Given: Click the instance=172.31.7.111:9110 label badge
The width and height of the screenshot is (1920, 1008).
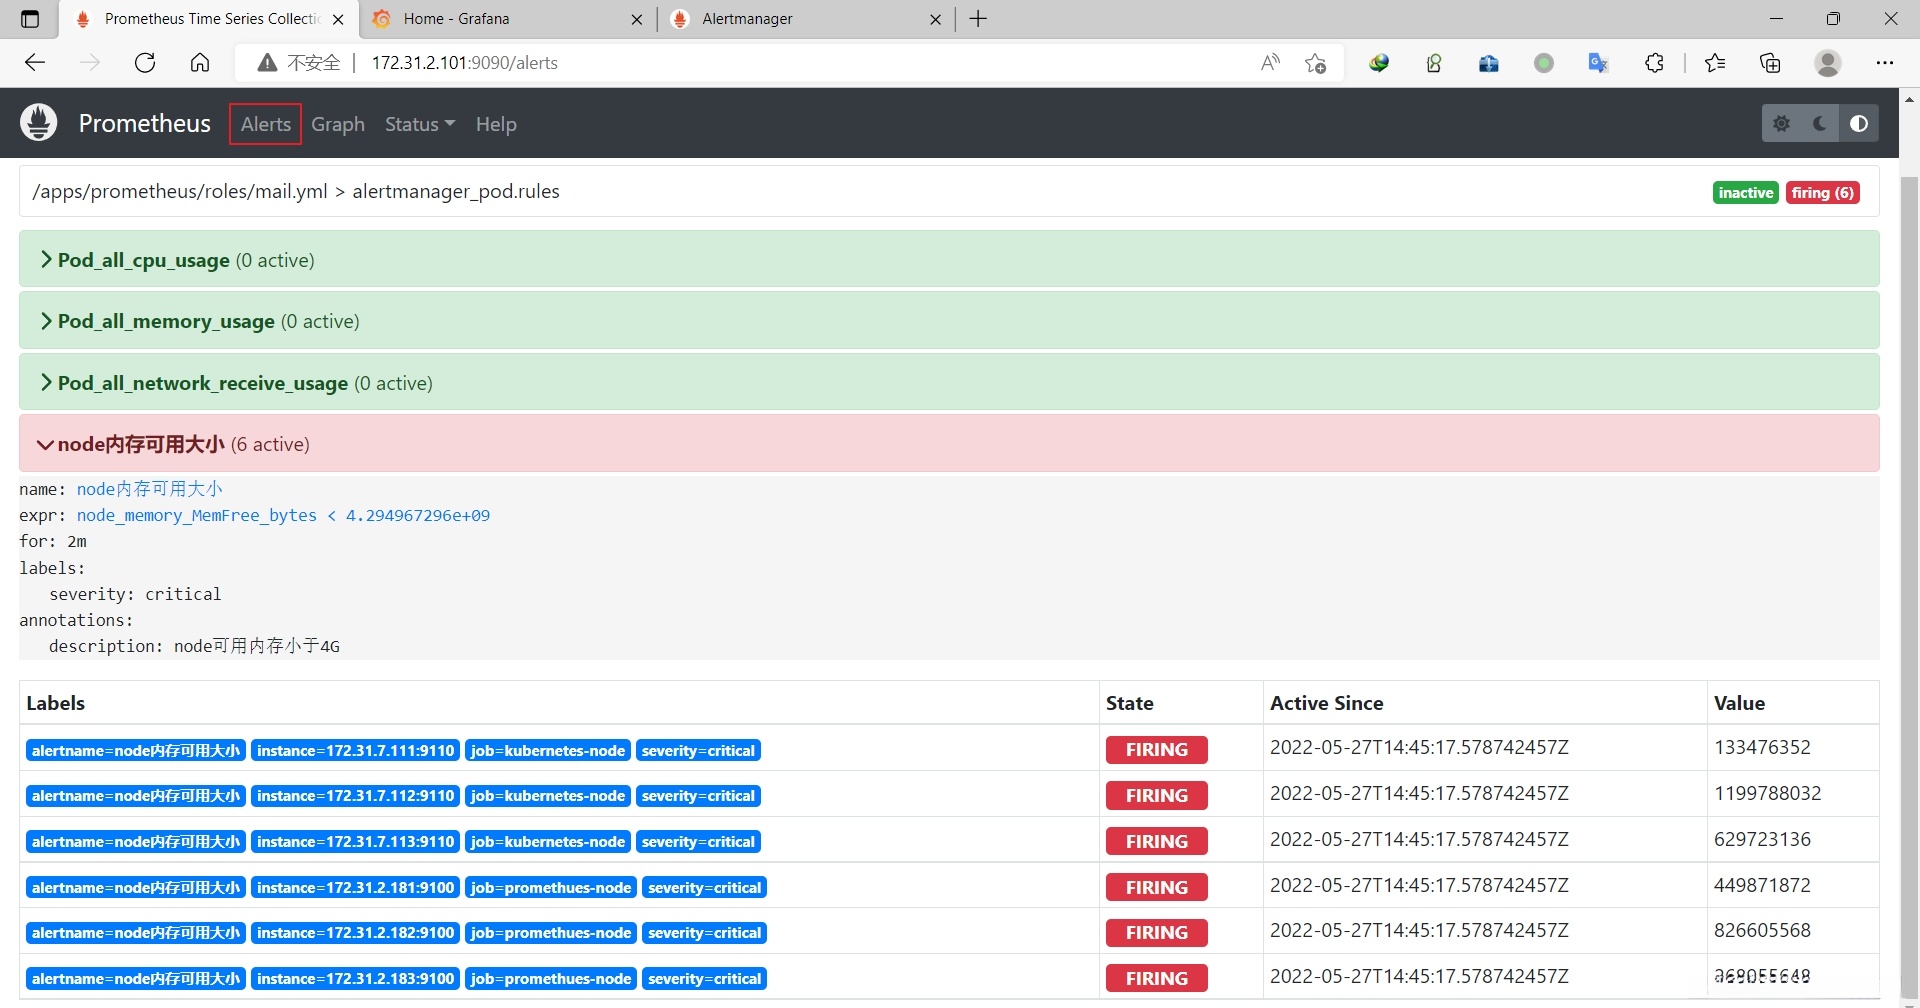Looking at the screenshot, I should tap(356, 751).
